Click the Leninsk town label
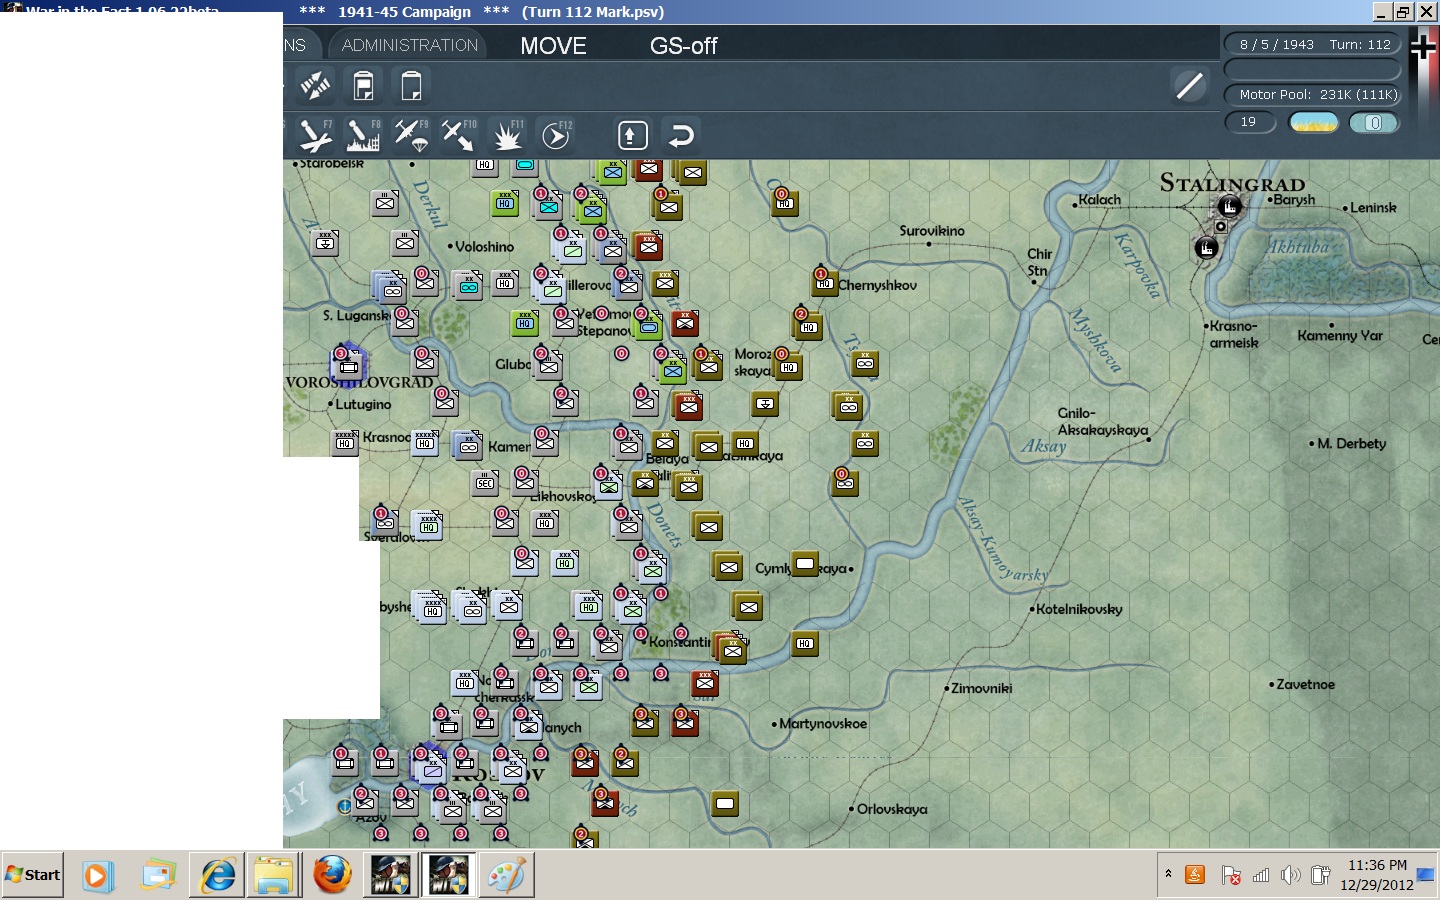 click(x=1373, y=208)
